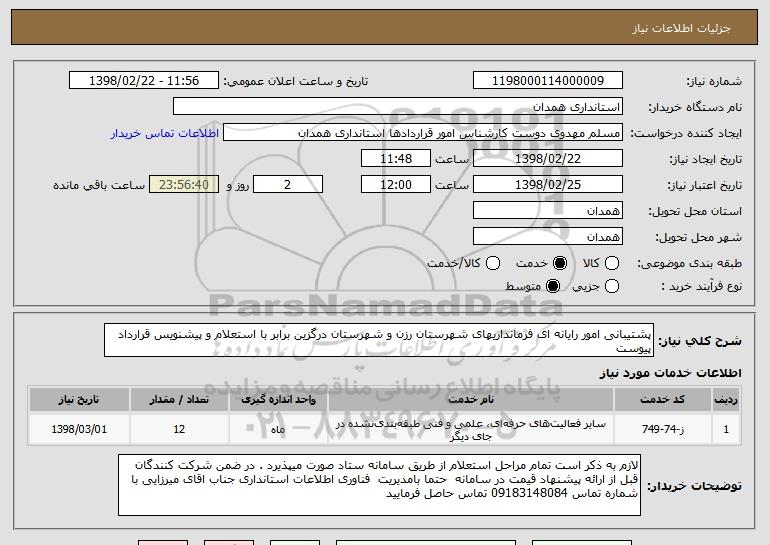Click service code cell ز-74-749
Screen dimensions: 770x545
pyautogui.click(x=662, y=429)
